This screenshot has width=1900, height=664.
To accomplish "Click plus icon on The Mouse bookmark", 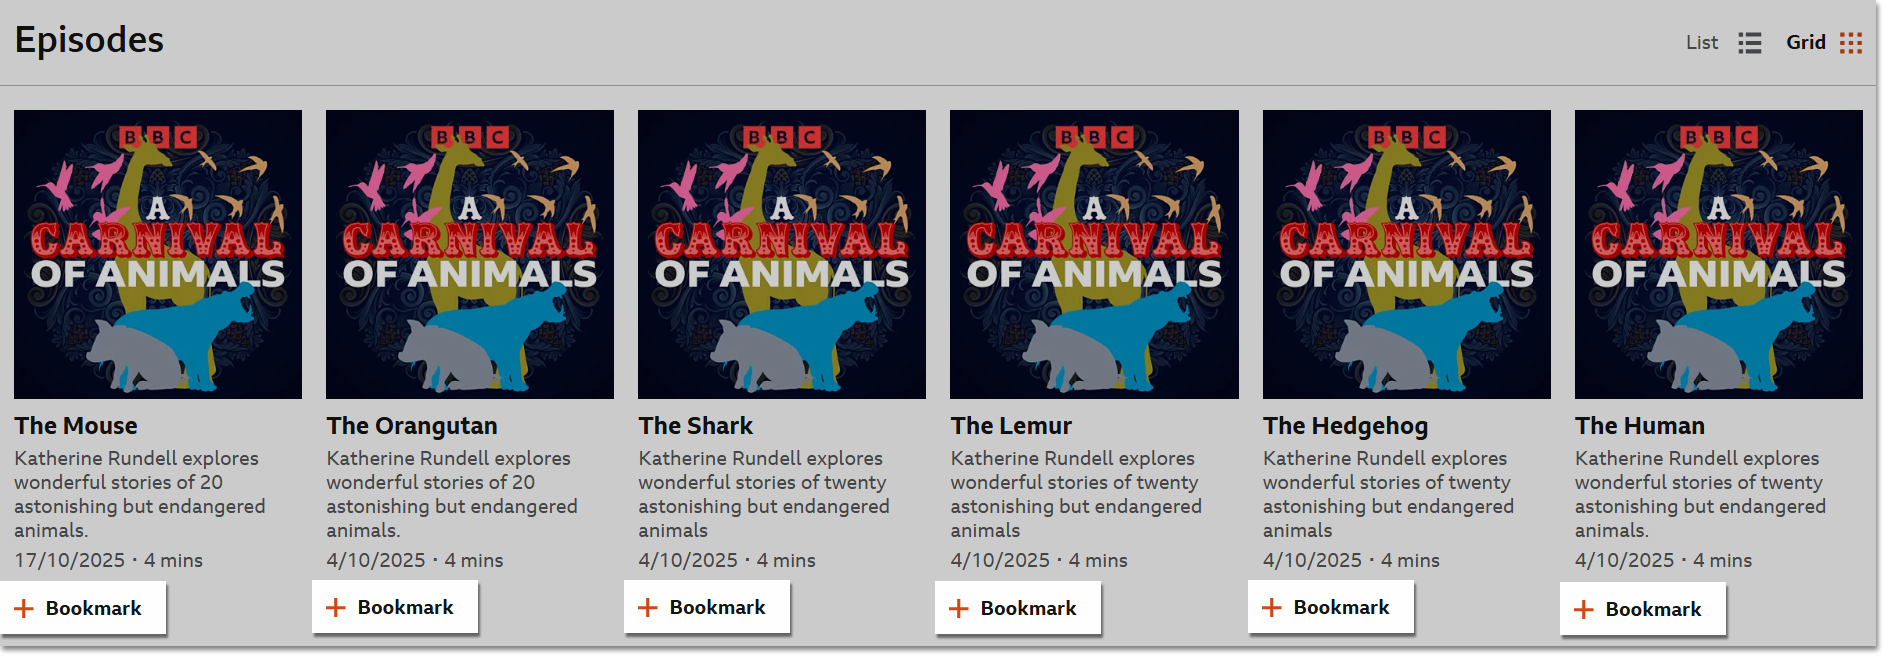I will coord(24,608).
